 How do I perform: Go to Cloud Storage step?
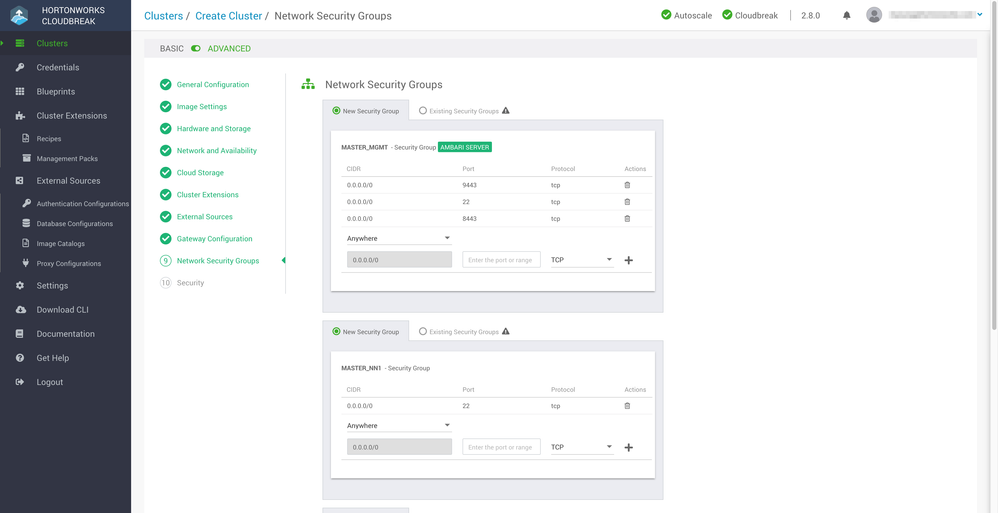(x=200, y=172)
